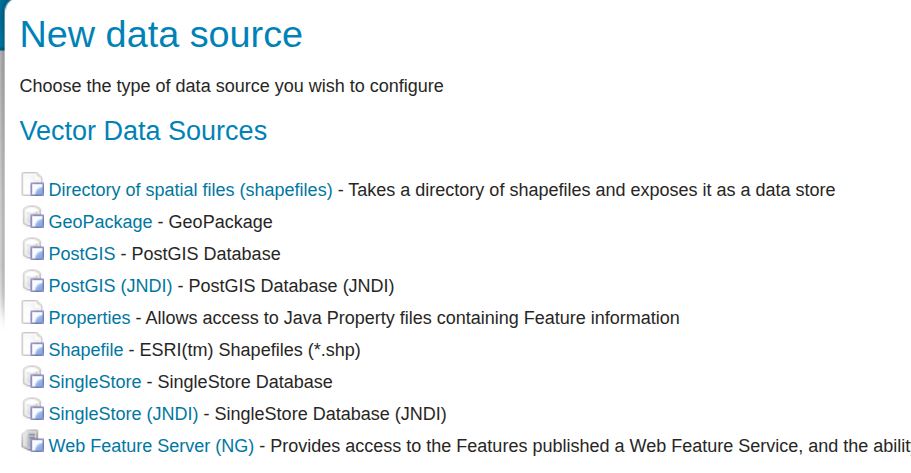Open Directory of spatial files (shapefiles) link
This screenshot has height=473, width=911.
(190, 190)
